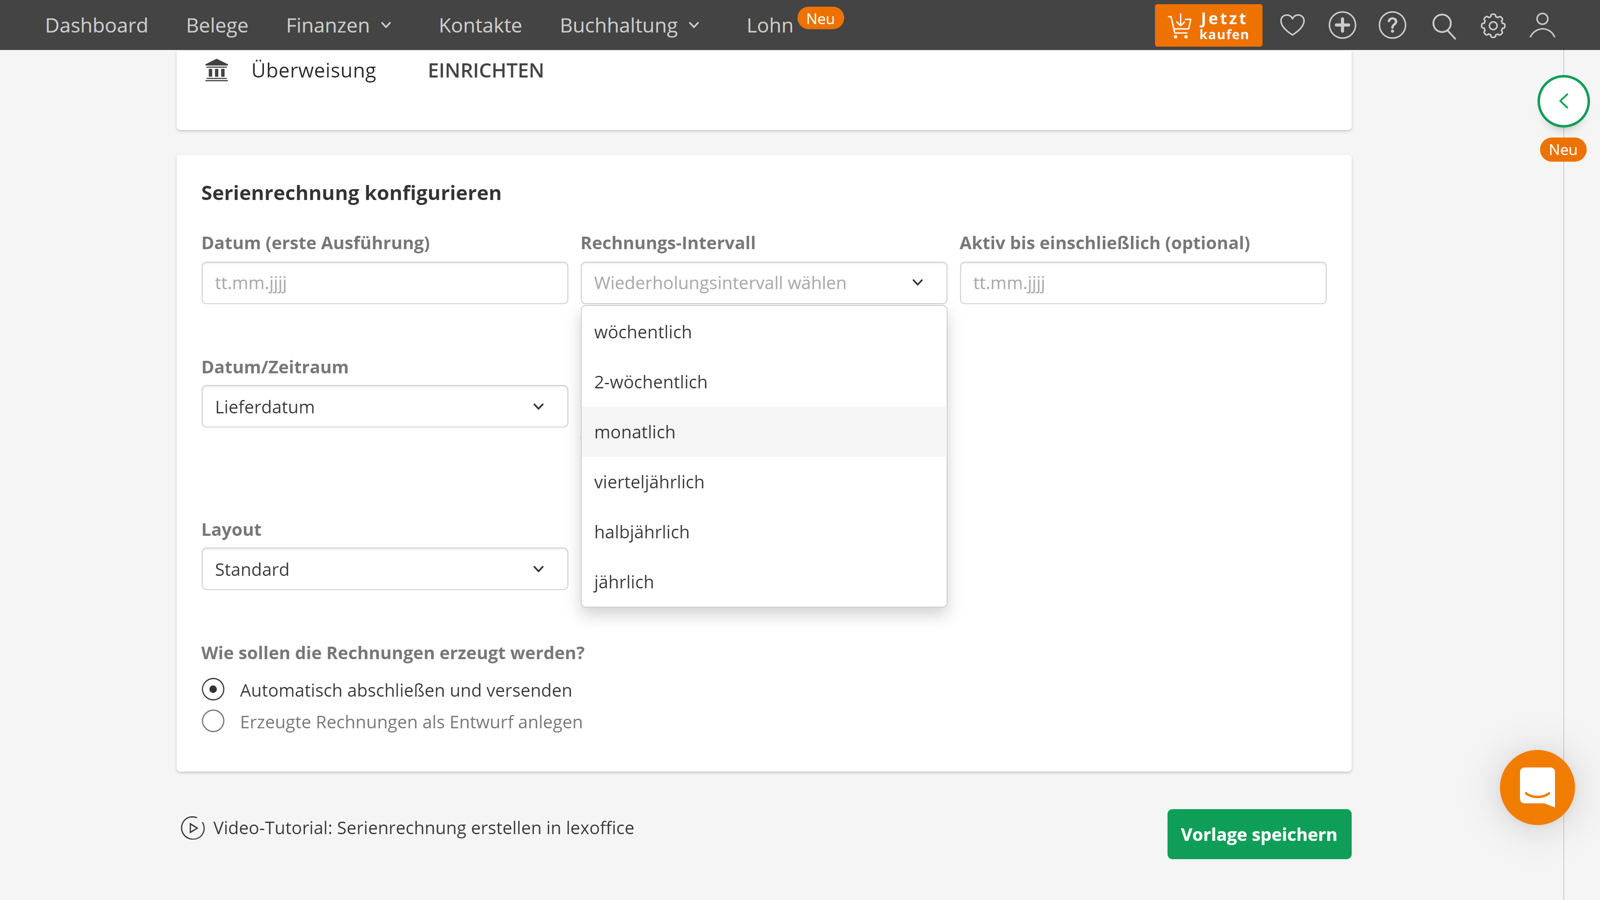Open the favorites heart icon
1600x900 pixels.
click(x=1292, y=25)
